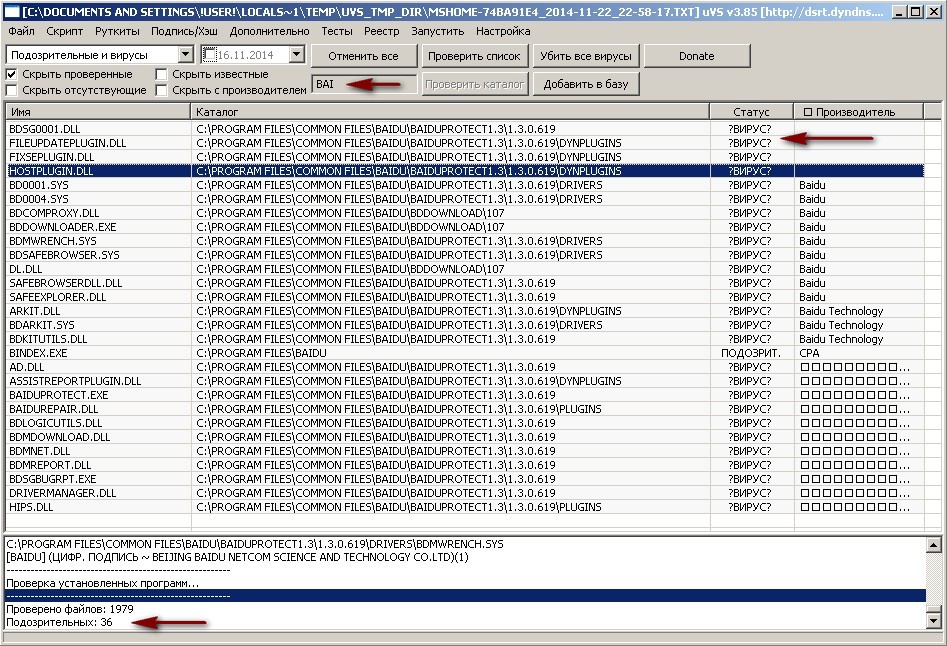Select the BDCOMPROXY.DLL row
The height and width of the screenshot is (646, 947).
464,213
